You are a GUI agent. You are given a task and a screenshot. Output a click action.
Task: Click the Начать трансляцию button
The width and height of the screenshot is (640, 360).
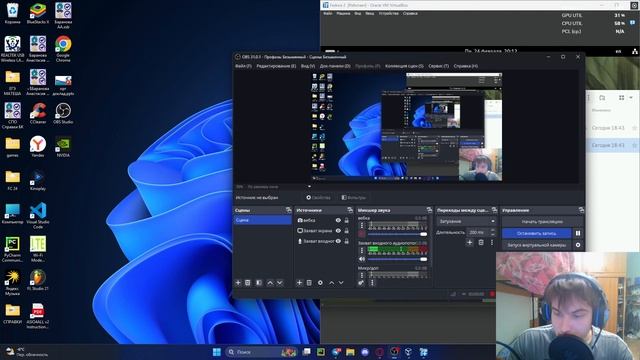point(542,222)
